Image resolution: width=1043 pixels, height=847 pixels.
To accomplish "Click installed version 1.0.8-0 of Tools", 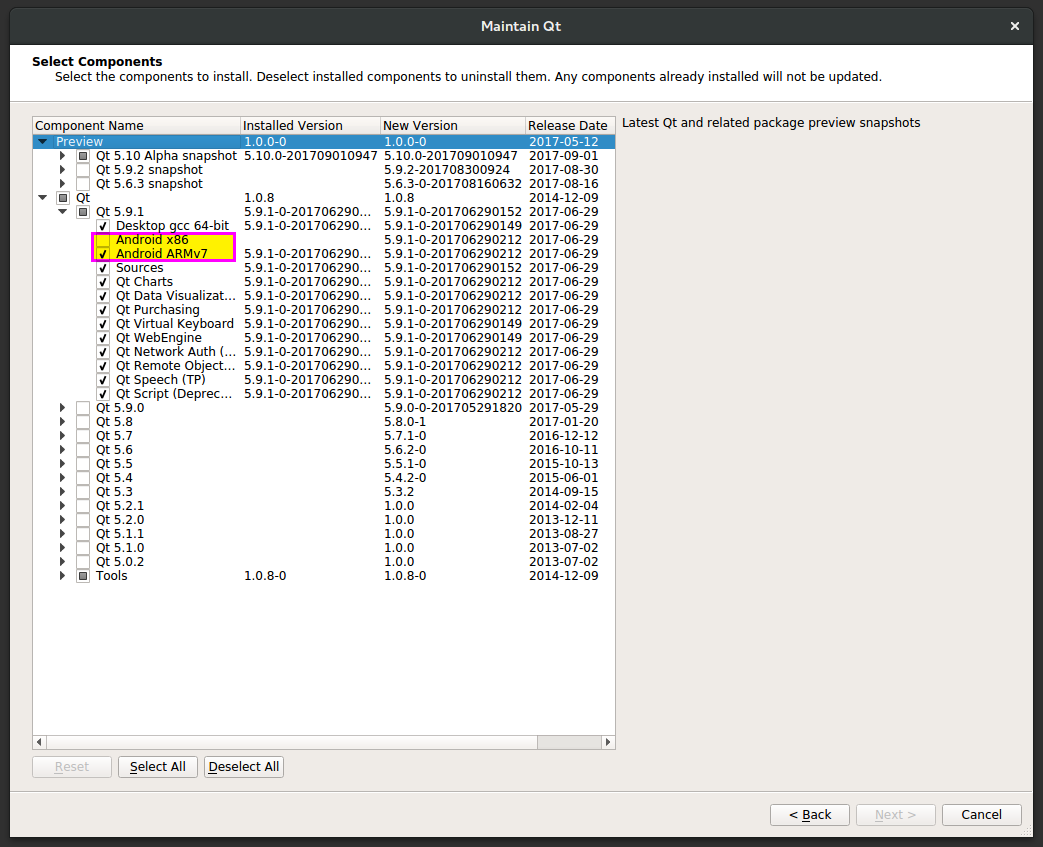I will 265,576.
